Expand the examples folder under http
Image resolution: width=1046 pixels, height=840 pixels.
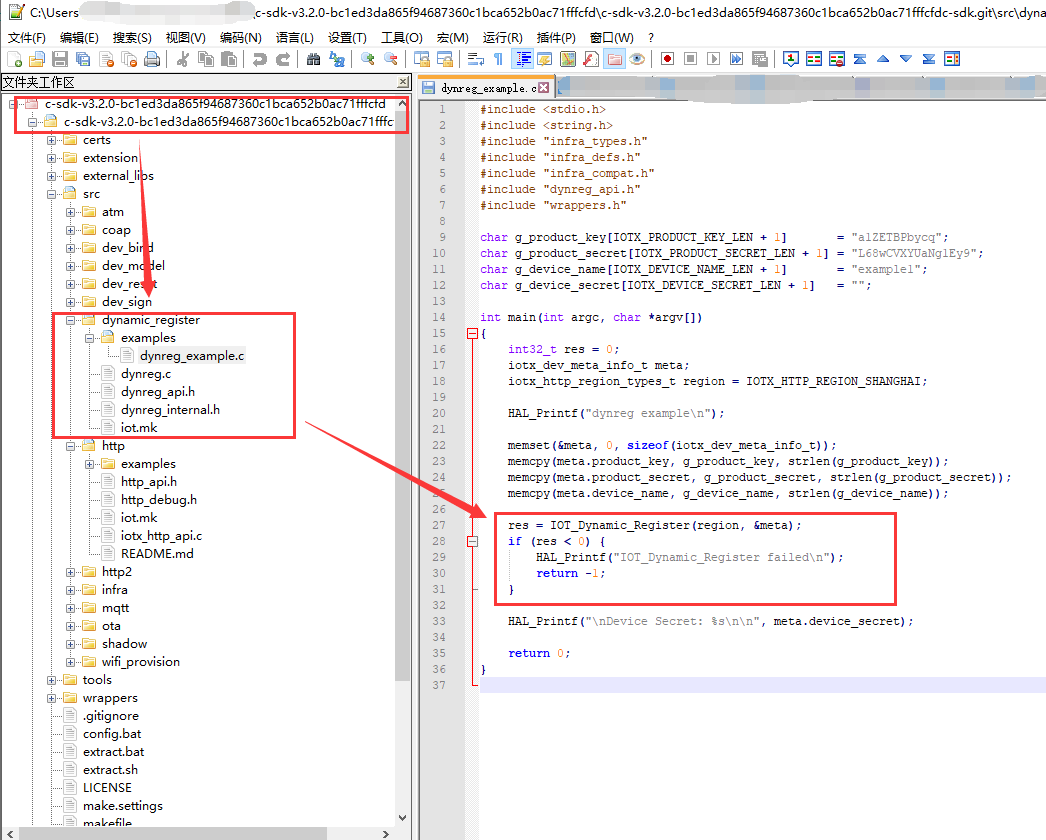(x=89, y=464)
